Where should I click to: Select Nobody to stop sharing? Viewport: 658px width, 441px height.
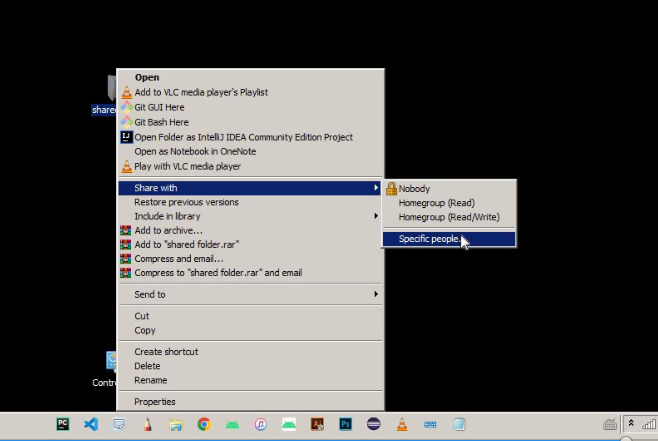[x=414, y=188]
